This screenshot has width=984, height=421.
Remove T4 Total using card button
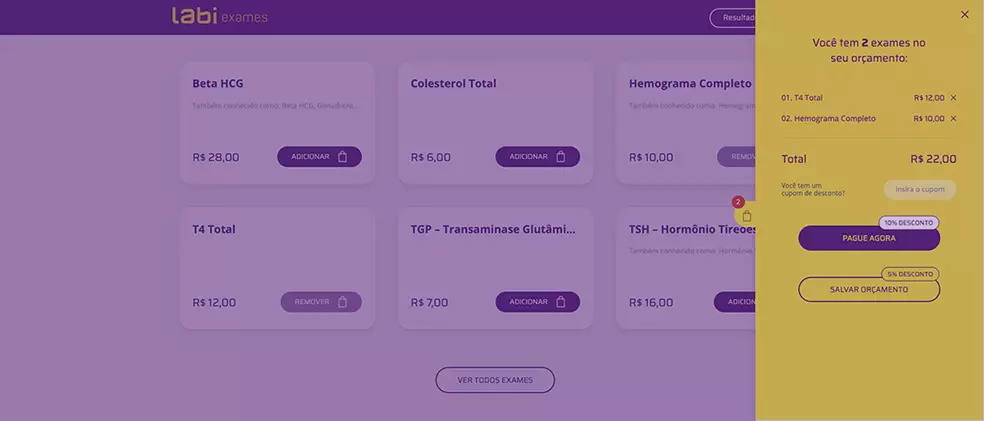(x=321, y=302)
